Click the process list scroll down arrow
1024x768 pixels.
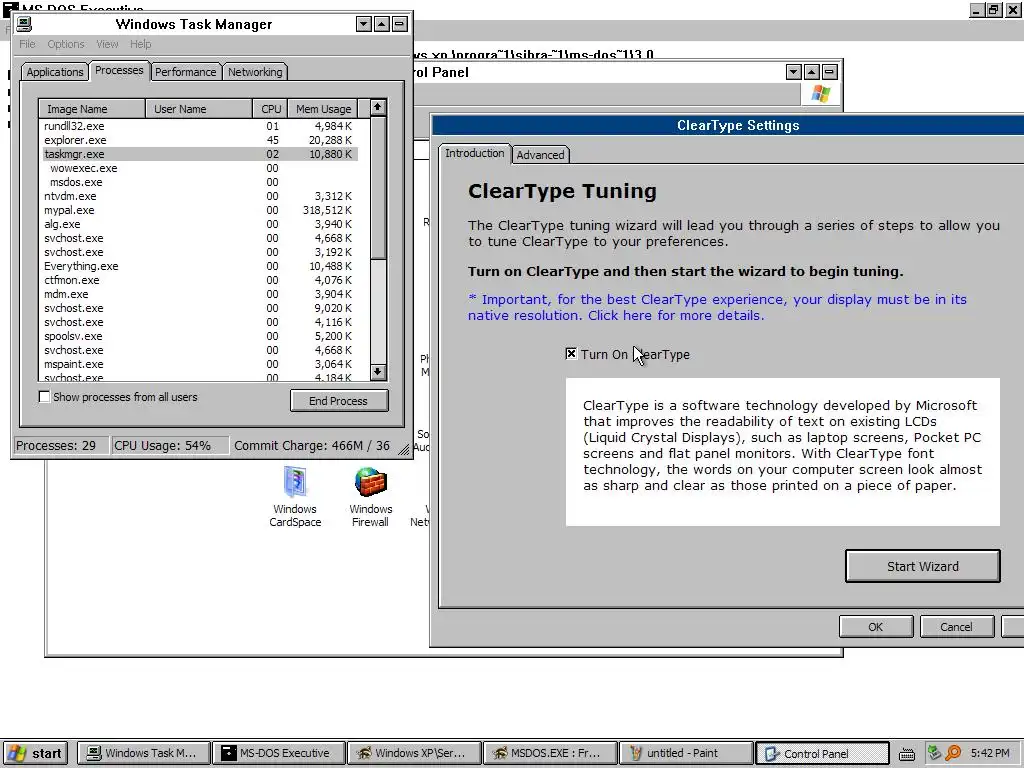[377, 372]
